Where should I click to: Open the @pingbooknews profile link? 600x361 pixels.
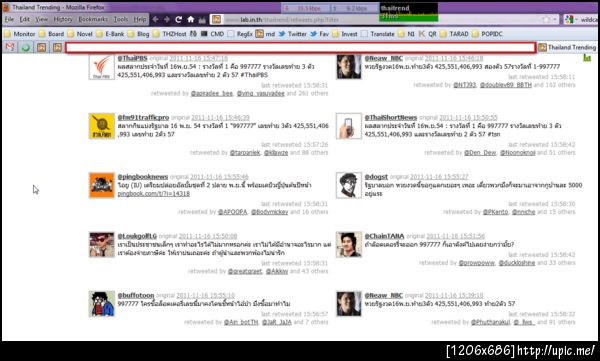coord(142,177)
